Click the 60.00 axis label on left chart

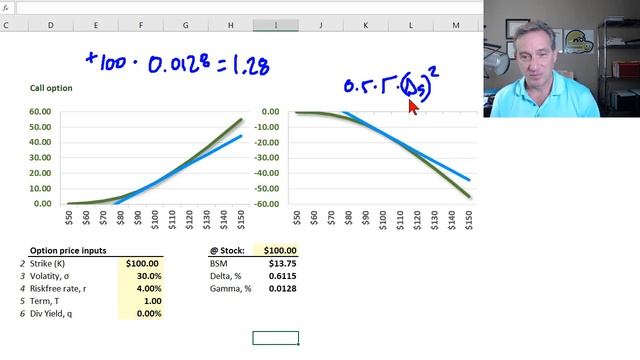pos(40,111)
